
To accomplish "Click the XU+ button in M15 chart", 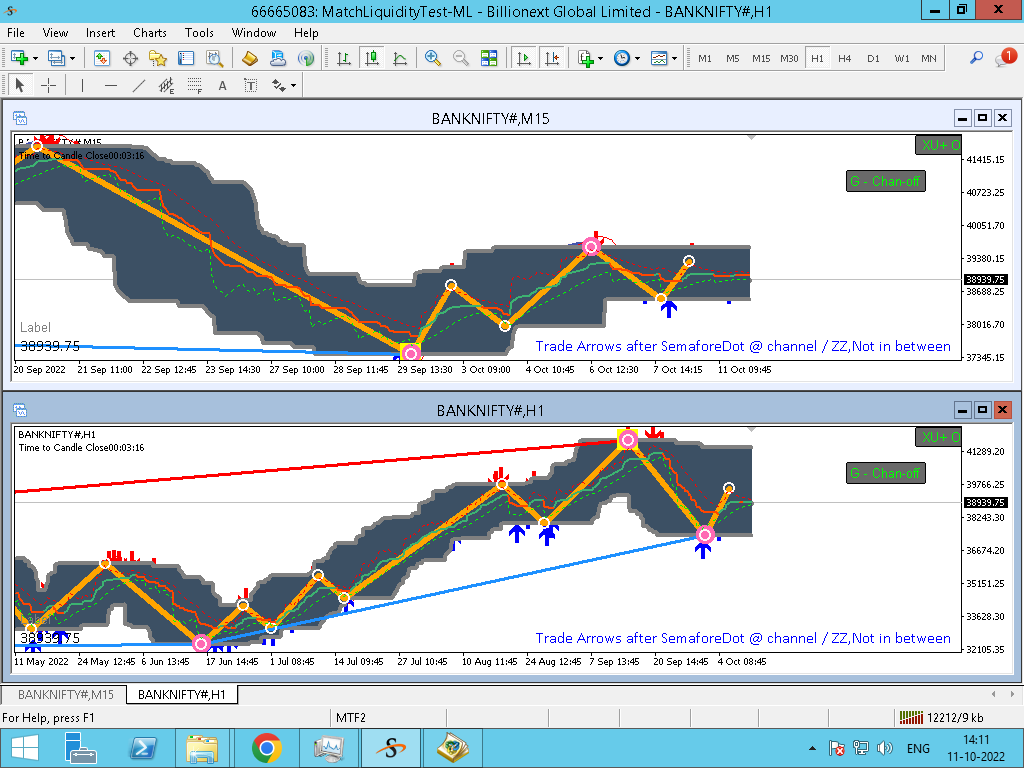I will [x=938, y=145].
